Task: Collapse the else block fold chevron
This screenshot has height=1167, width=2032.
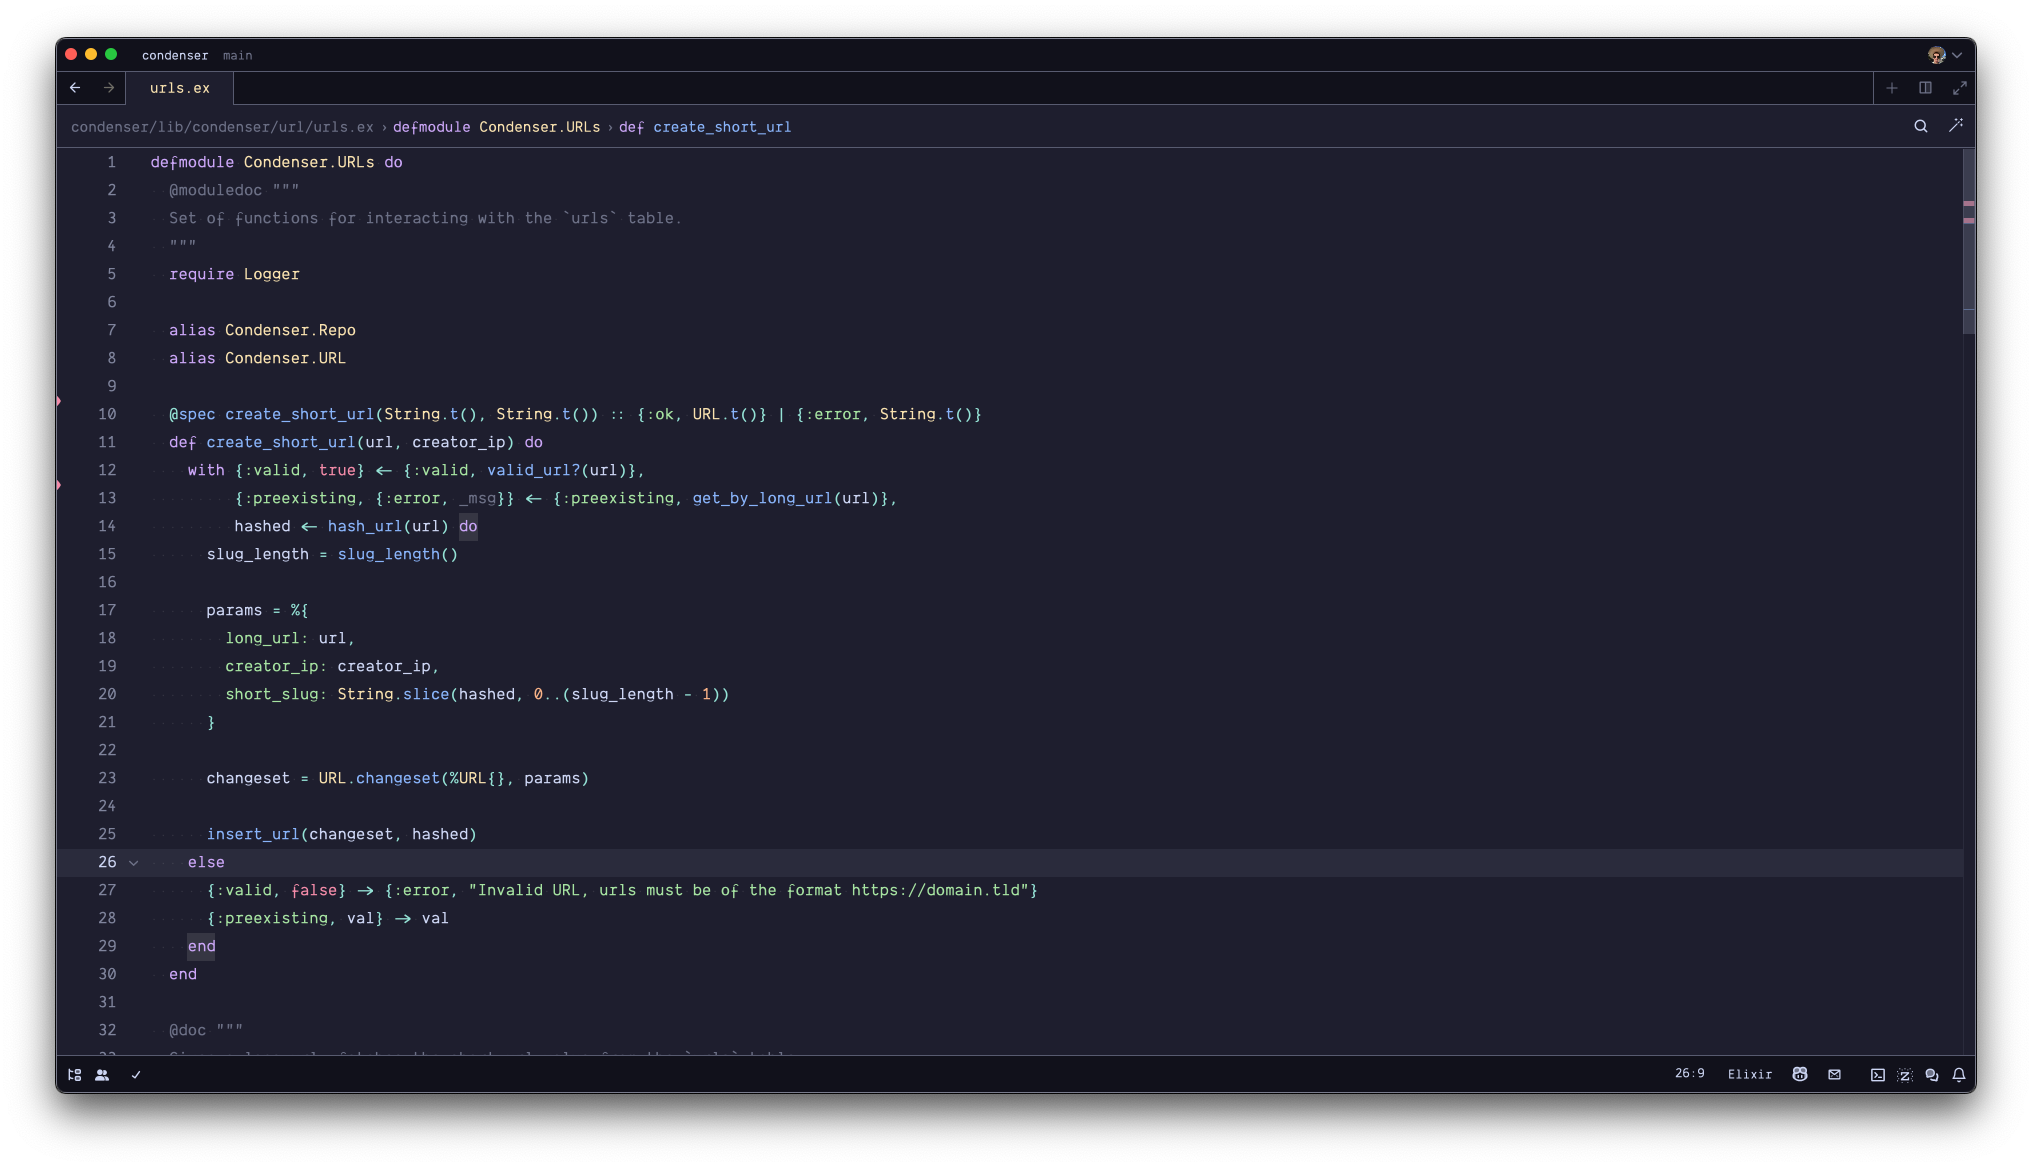Action: [x=133, y=862]
